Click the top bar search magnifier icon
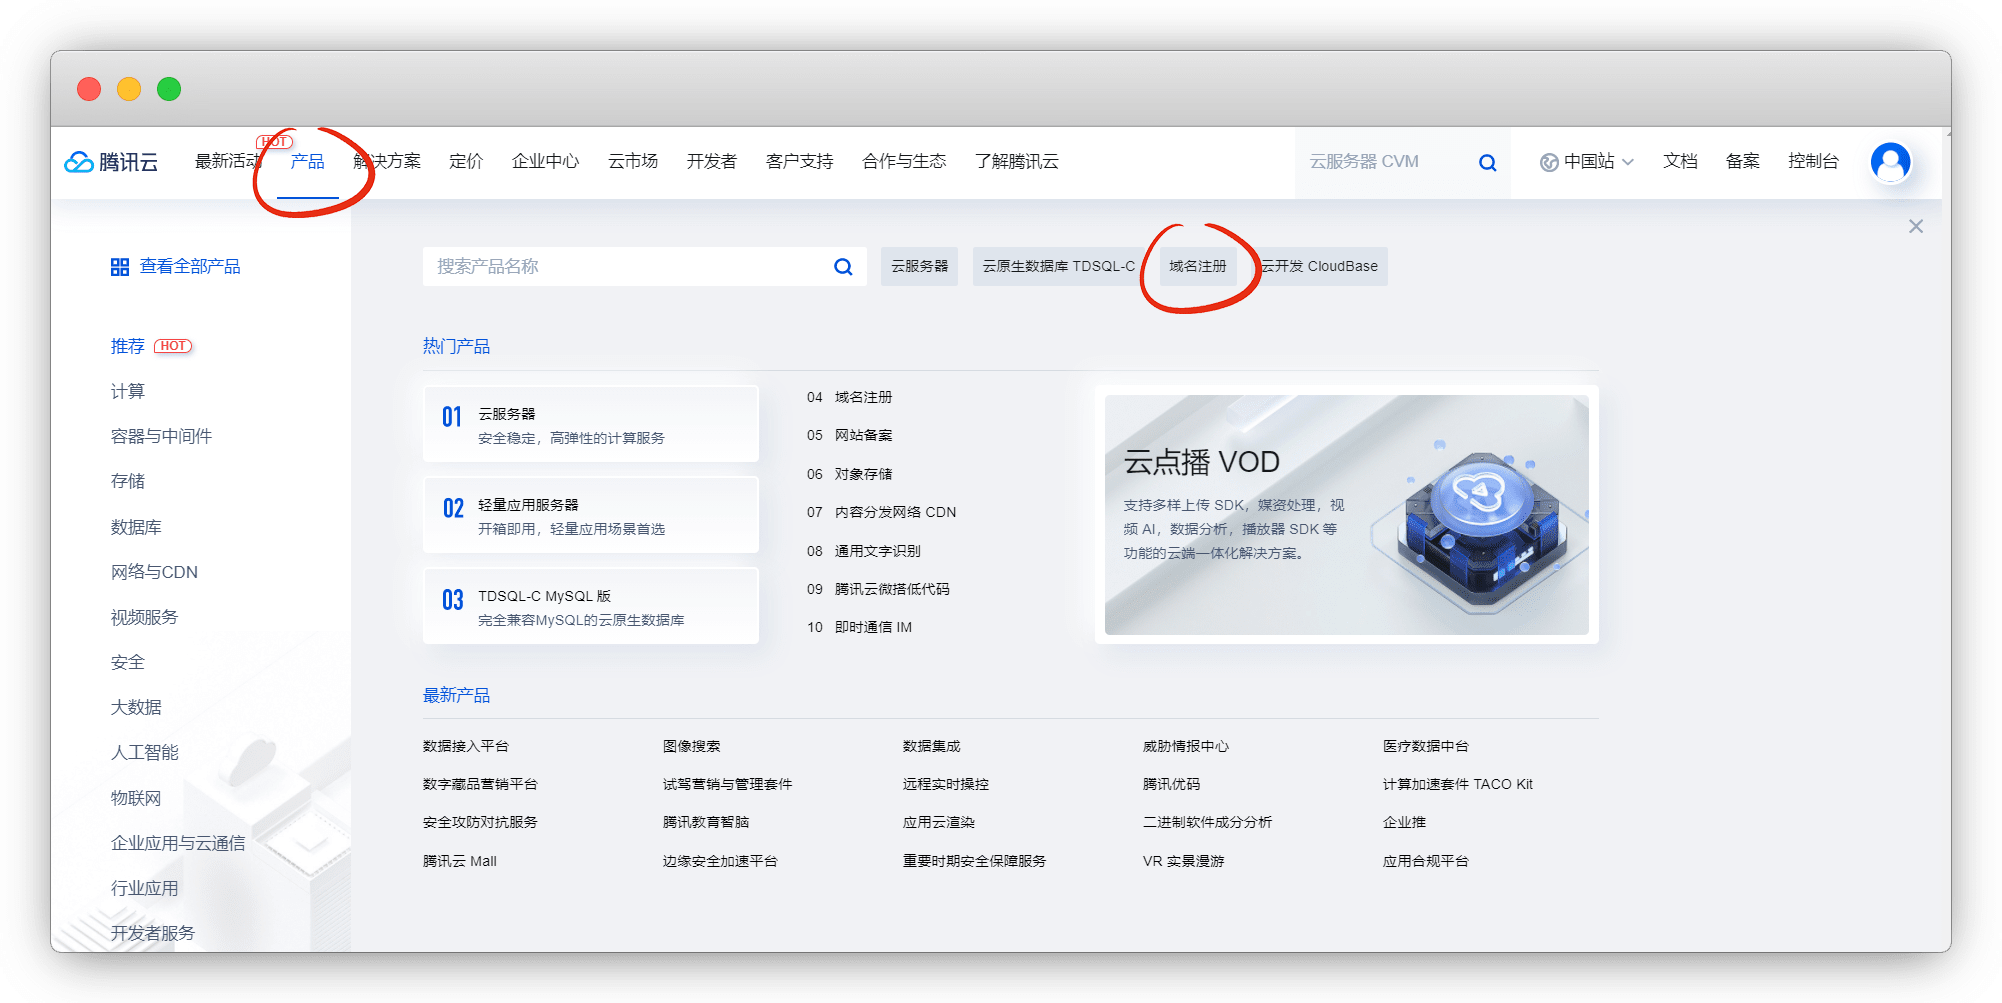The height and width of the screenshot is (1003, 2002). (x=1487, y=162)
